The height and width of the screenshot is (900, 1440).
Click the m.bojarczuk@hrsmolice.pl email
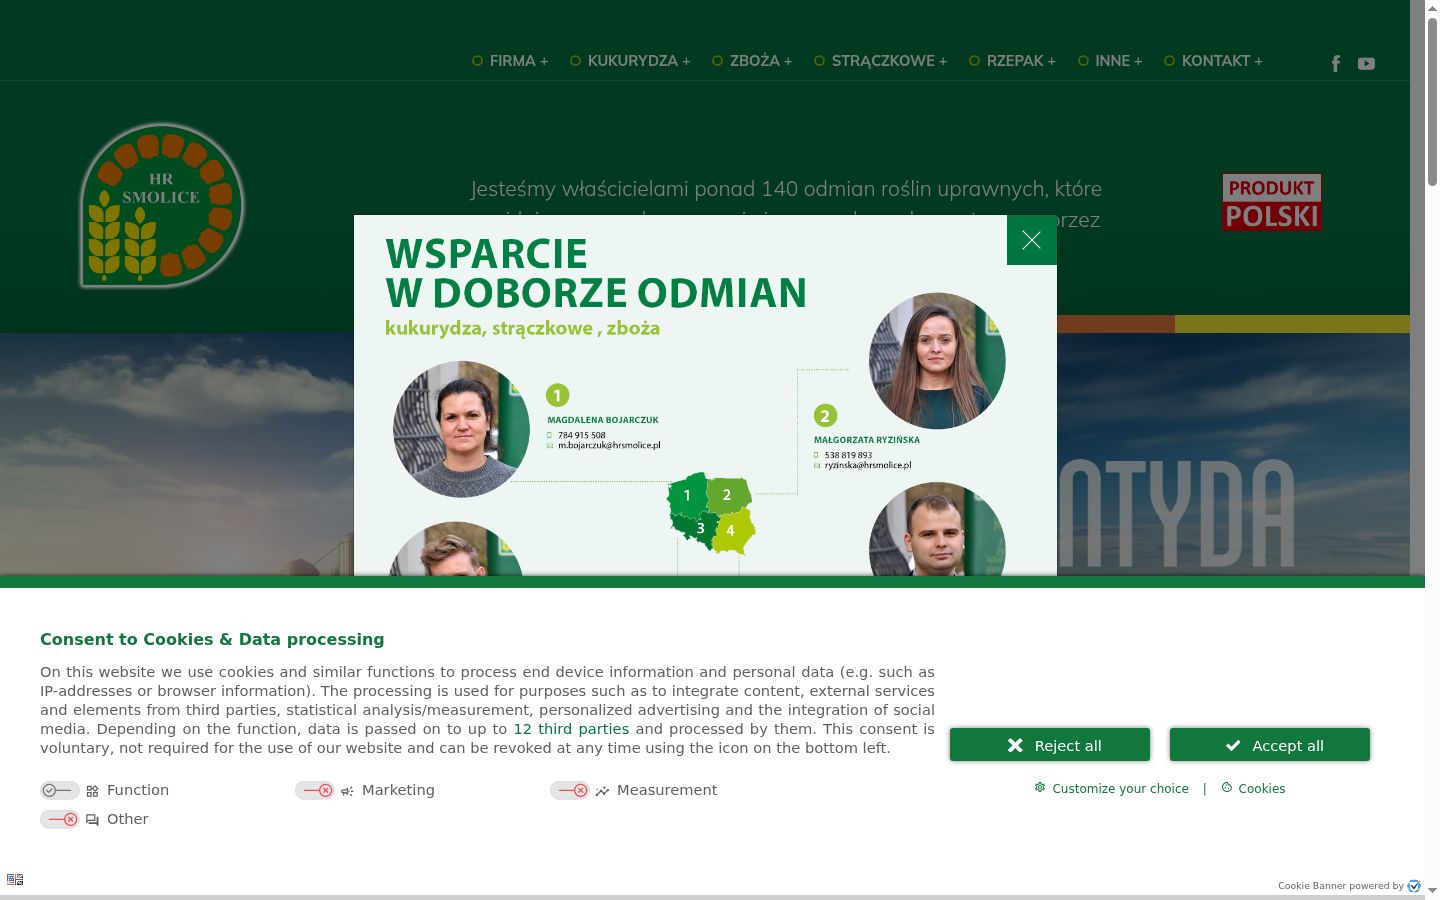coord(609,445)
